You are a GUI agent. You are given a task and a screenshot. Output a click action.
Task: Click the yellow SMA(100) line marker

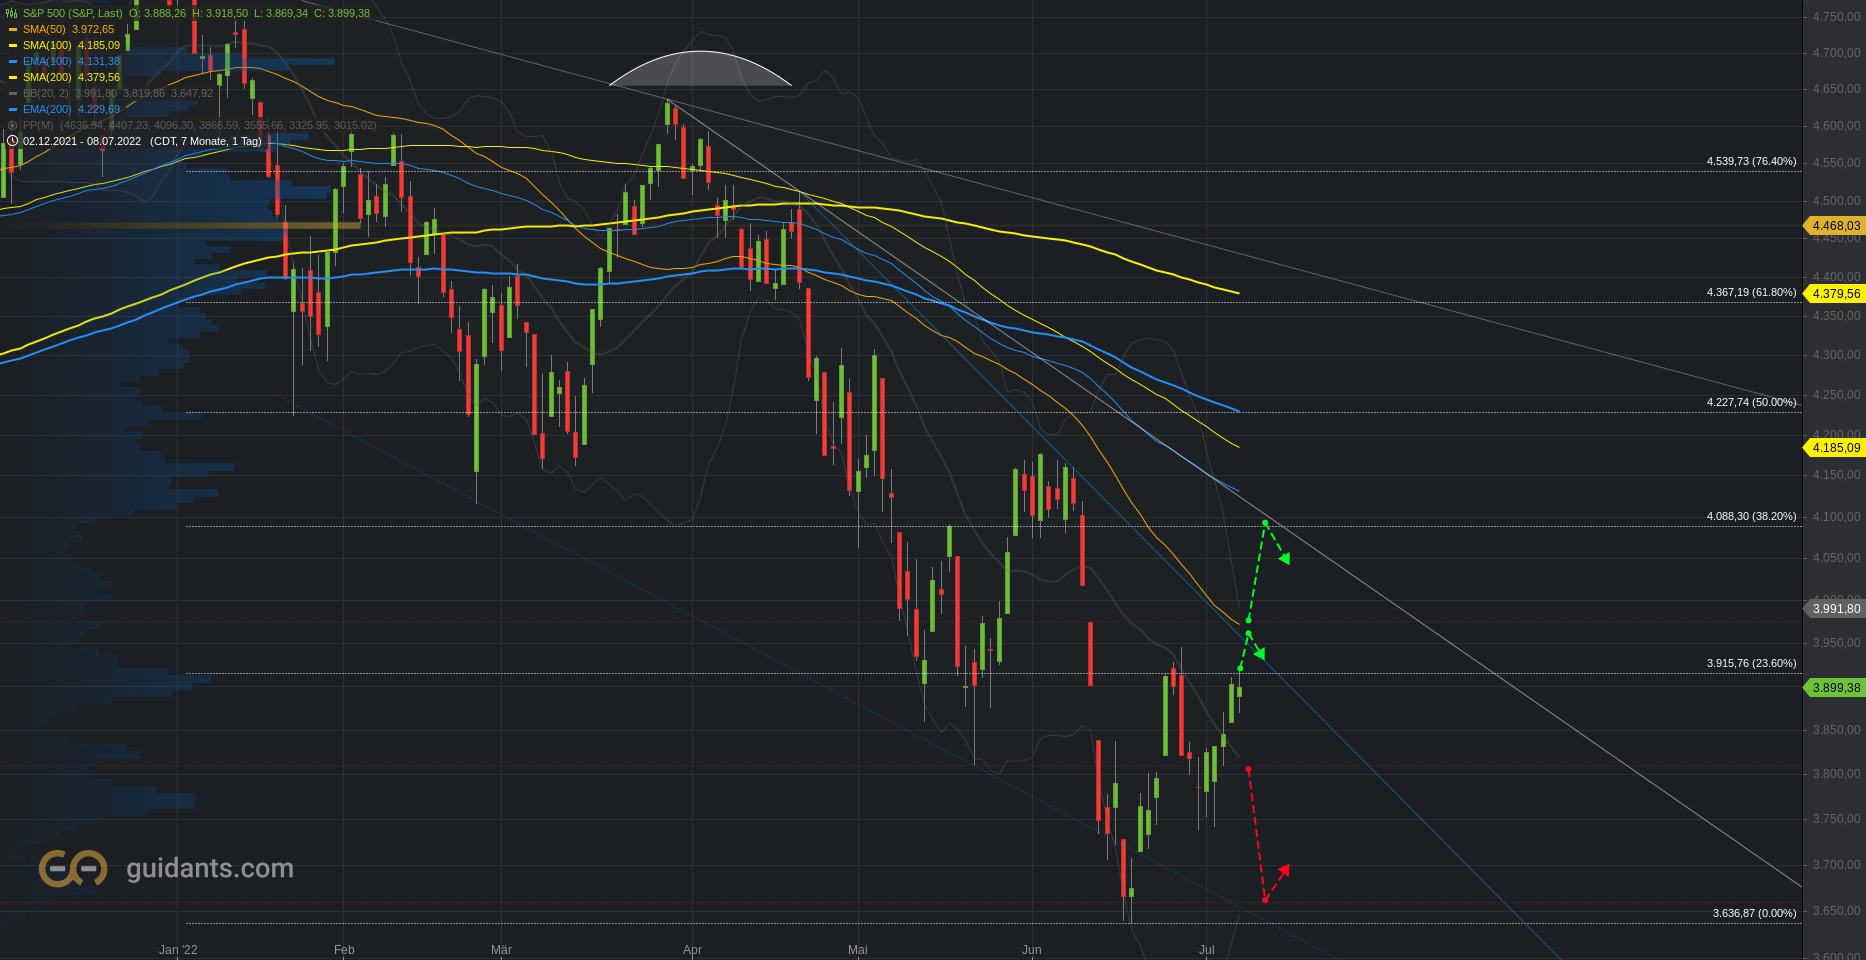click(x=13, y=45)
